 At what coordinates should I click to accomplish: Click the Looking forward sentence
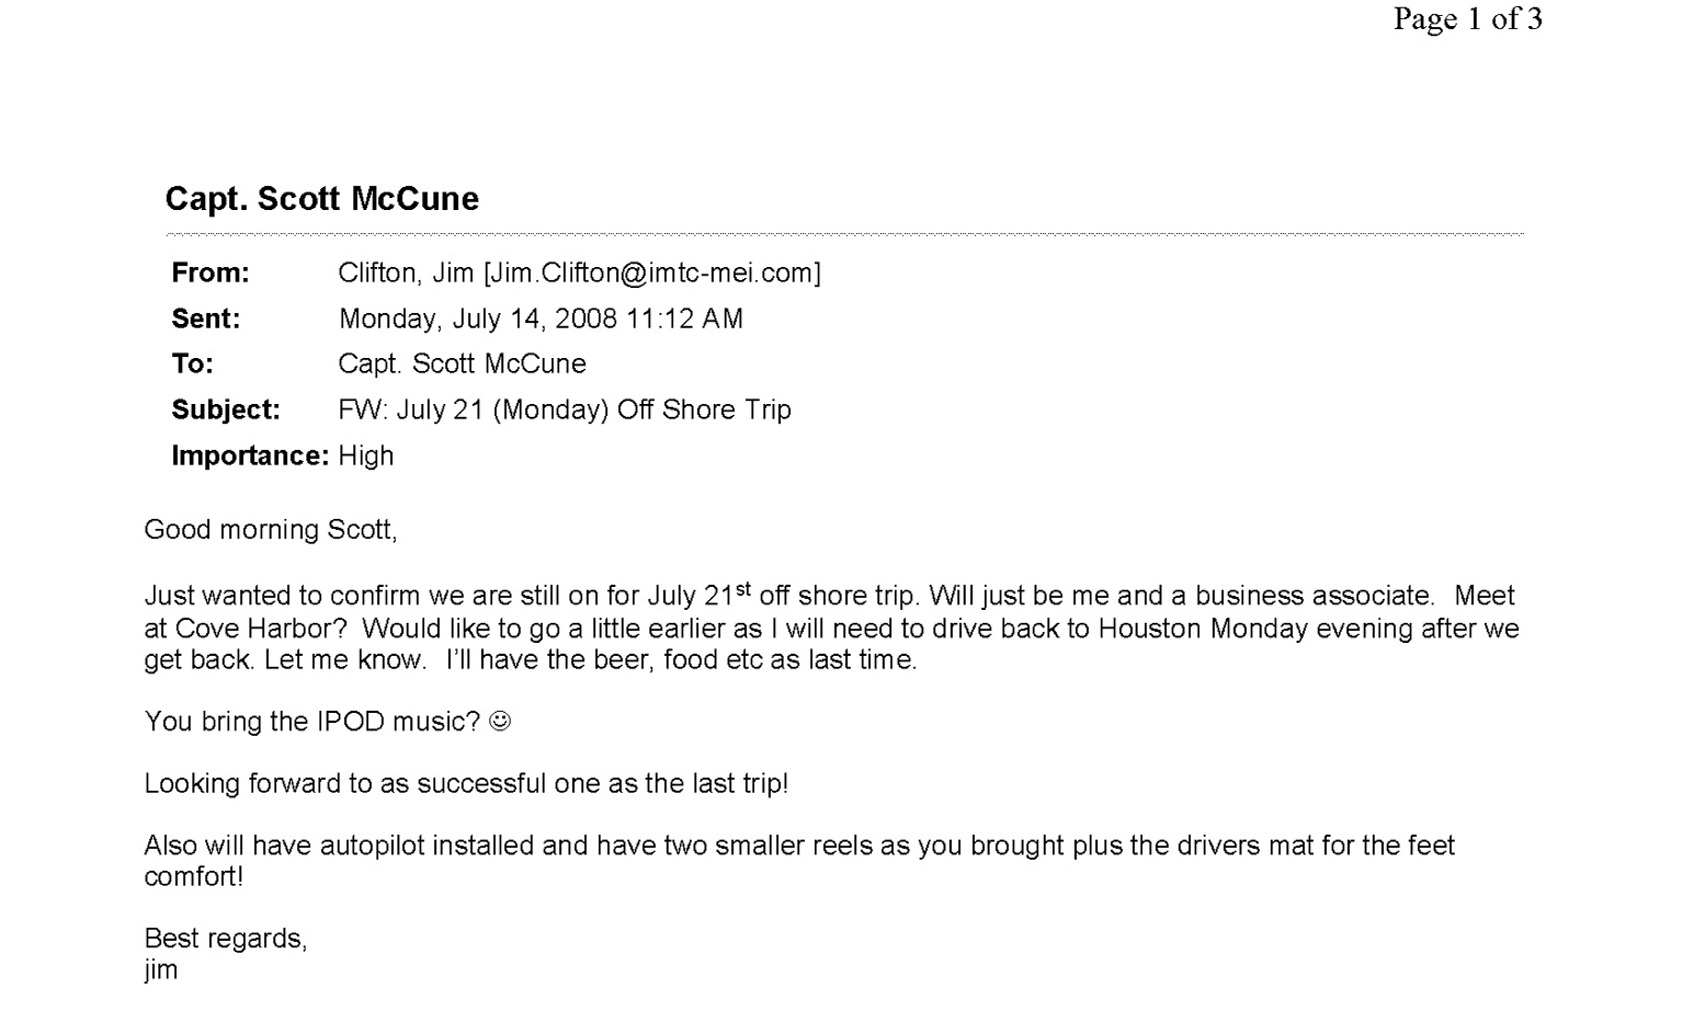[466, 783]
